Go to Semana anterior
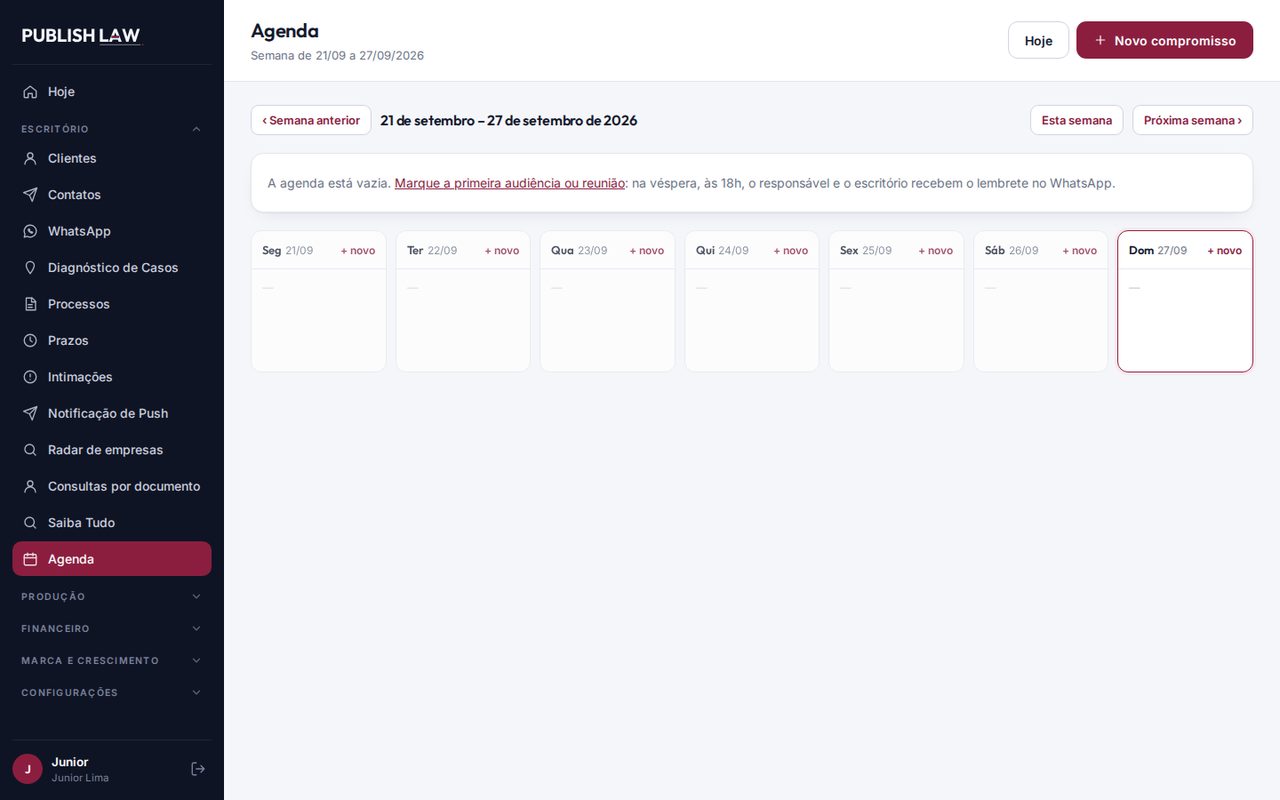Viewport: 1280px width, 800px height. (311, 120)
